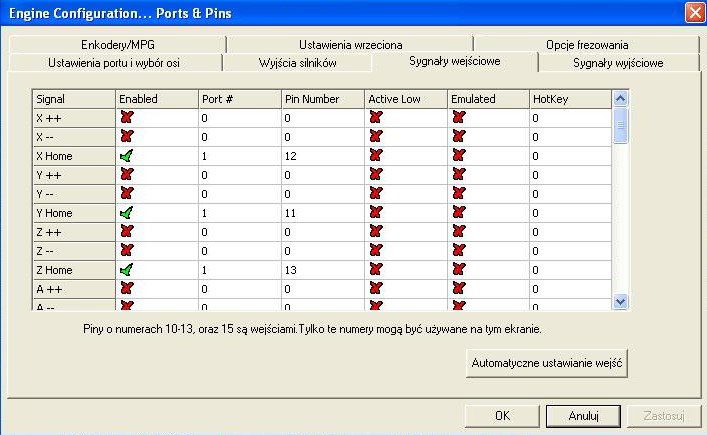Toggle the Enabled mark for Y --
This screenshot has height=435, width=707.
[x=127, y=193]
